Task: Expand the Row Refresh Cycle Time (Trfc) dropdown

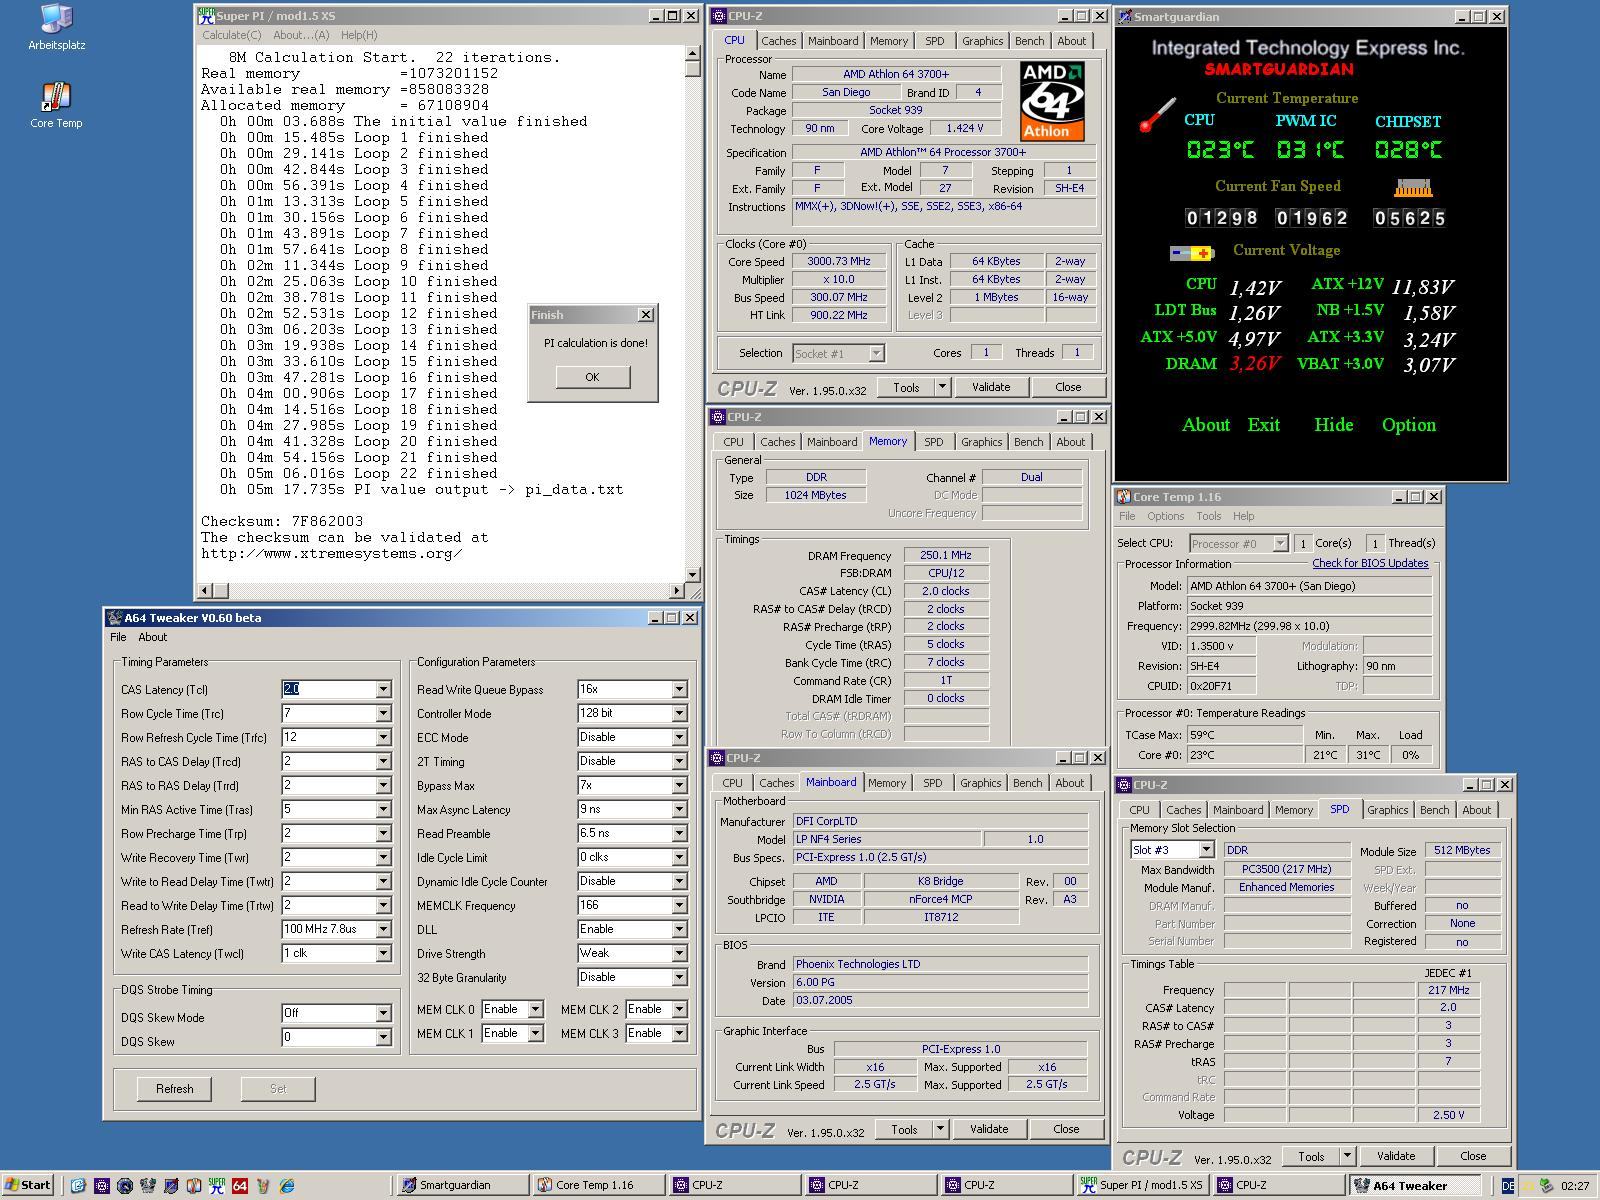Action: 383,737
